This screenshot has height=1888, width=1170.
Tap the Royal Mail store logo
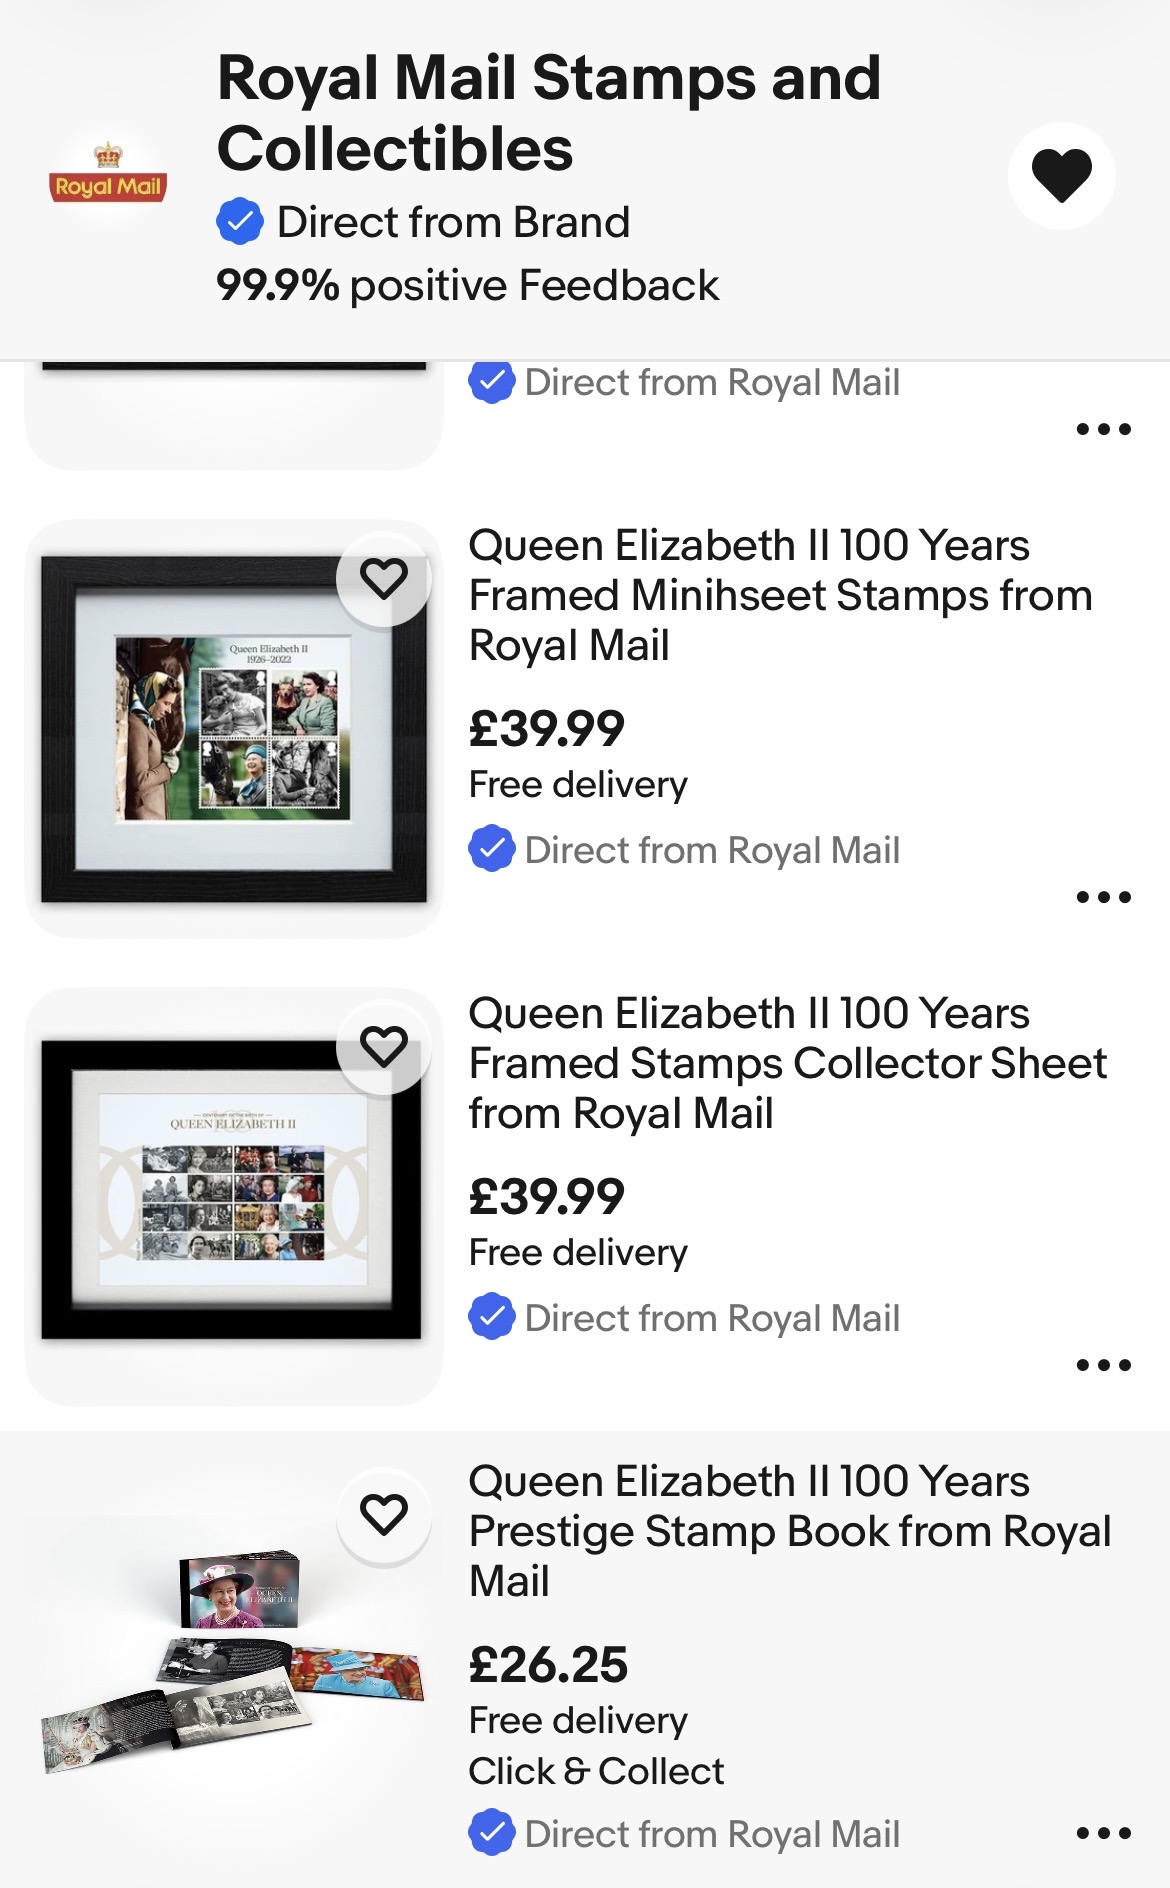point(108,178)
